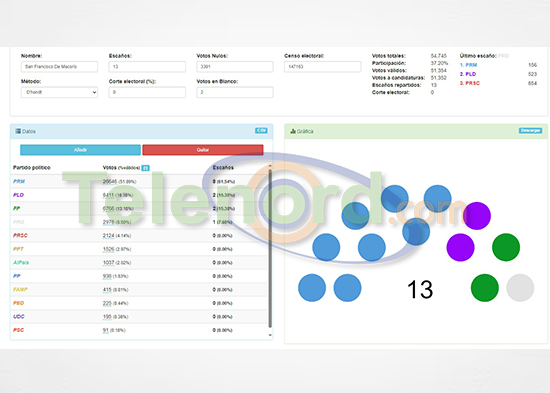Click the CSV export icon in Datos panel
The image size is (550, 393).
click(x=261, y=131)
